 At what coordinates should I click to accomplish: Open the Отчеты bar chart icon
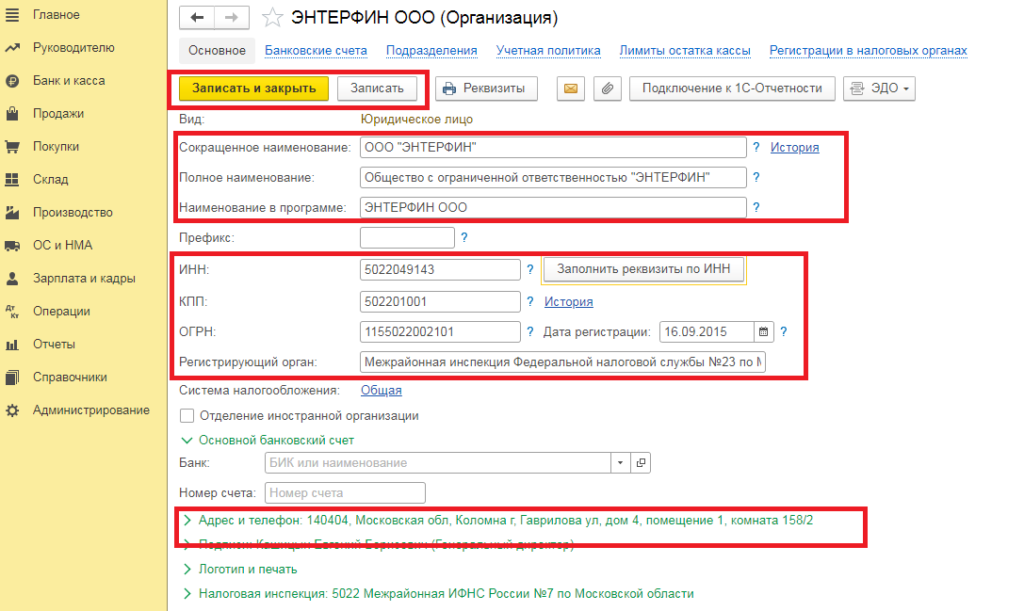point(12,344)
